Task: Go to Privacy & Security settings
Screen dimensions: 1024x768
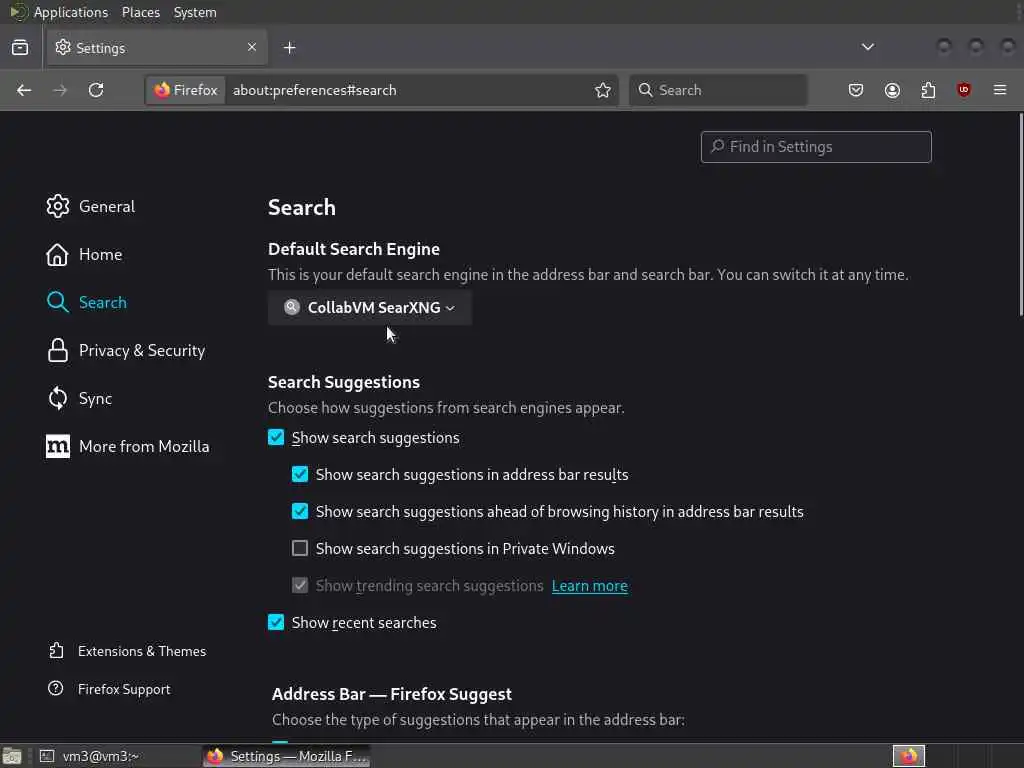Action: click(141, 350)
